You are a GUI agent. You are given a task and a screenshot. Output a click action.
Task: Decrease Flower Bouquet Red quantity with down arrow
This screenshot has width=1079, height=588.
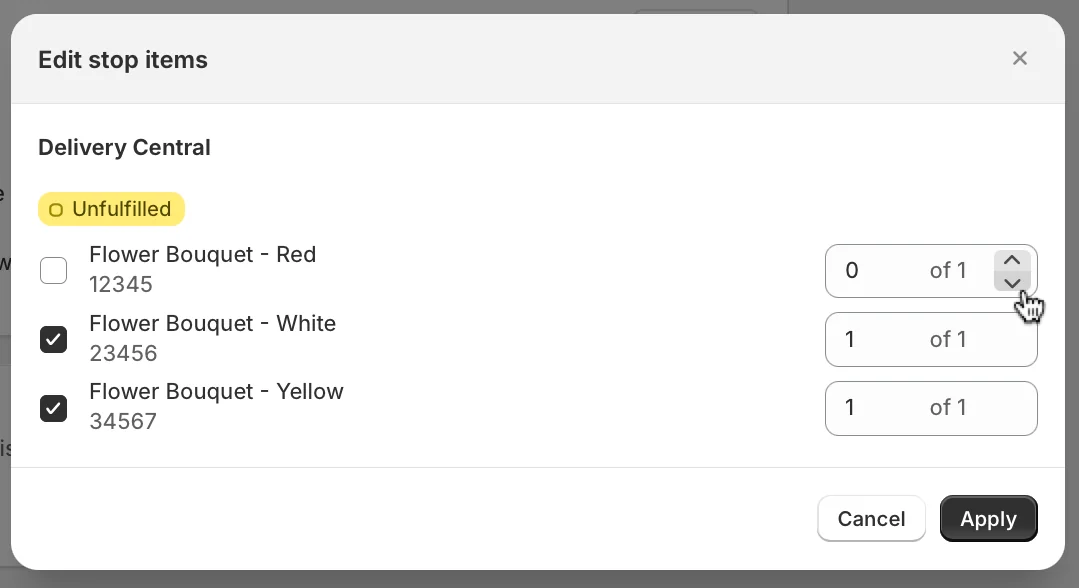[x=1012, y=282]
